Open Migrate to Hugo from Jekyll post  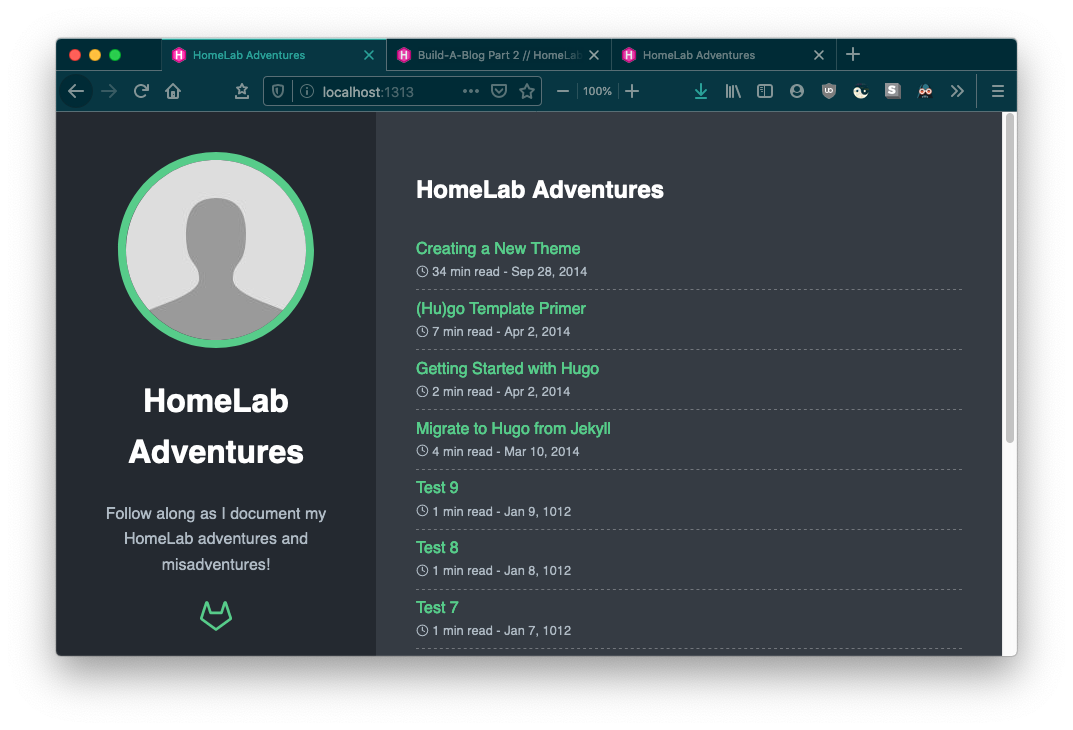point(513,428)
